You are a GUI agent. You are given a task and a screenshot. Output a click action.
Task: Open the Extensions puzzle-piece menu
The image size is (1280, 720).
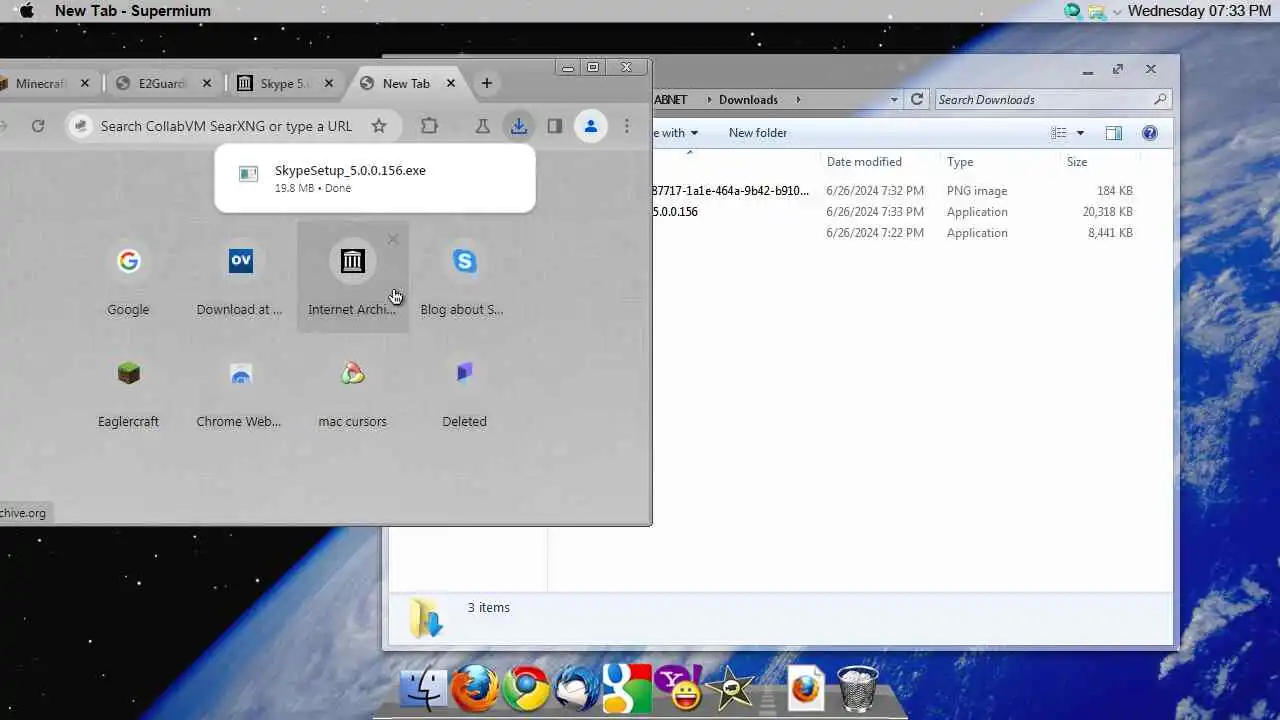click(x=429, y=126)
